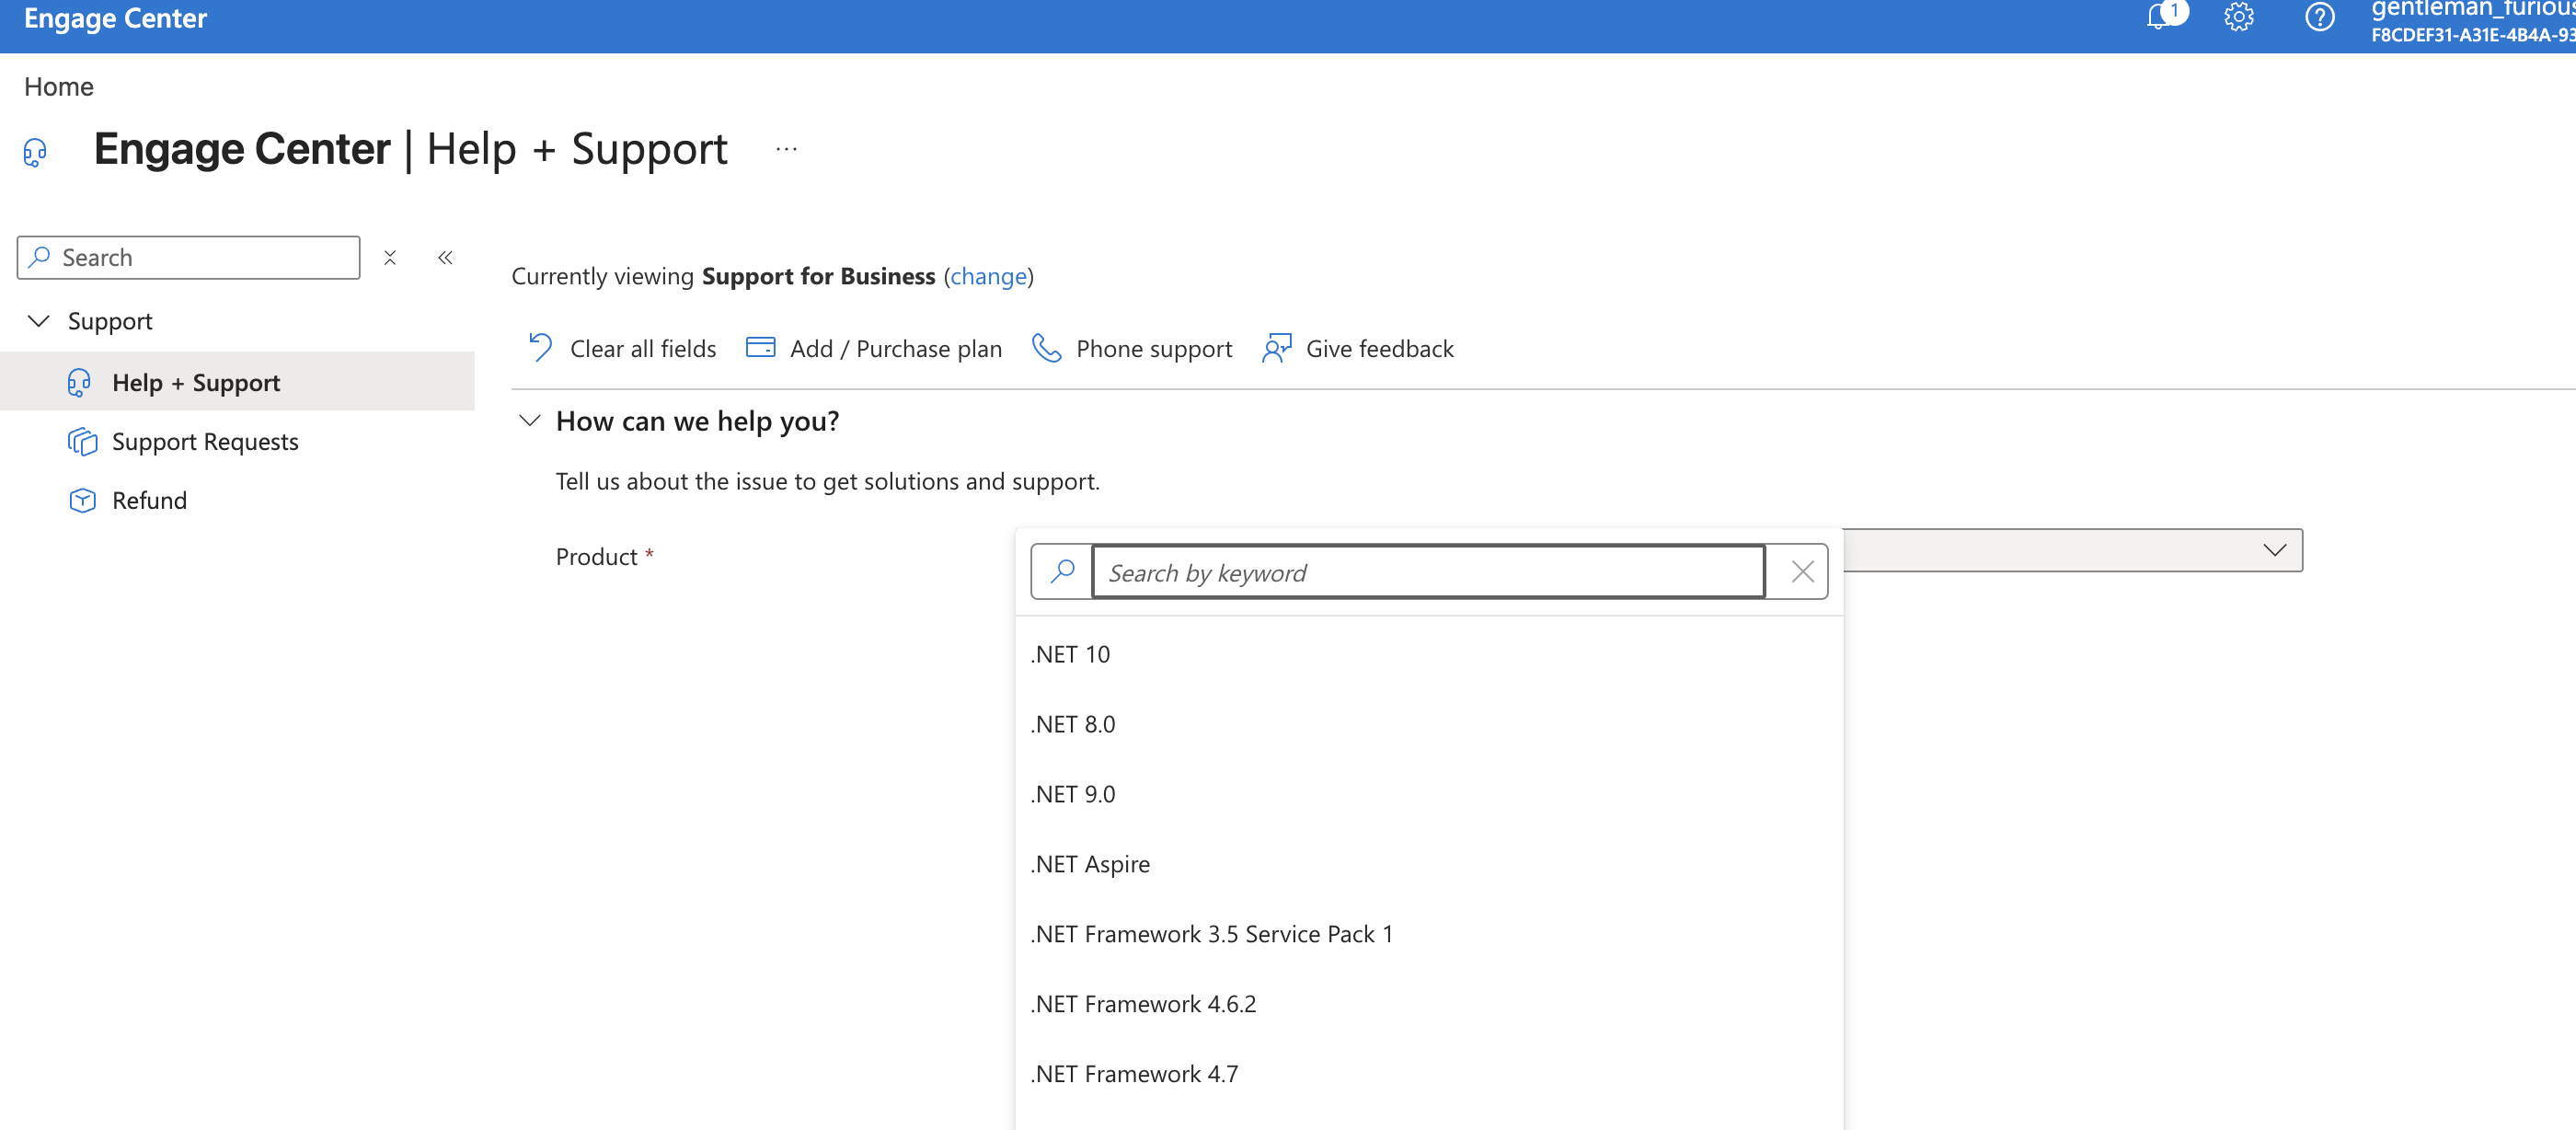This screenshot has height=1130, width=2576.
Task: Choose .NET 10 from the product list
Action: tap(1429, 654)
